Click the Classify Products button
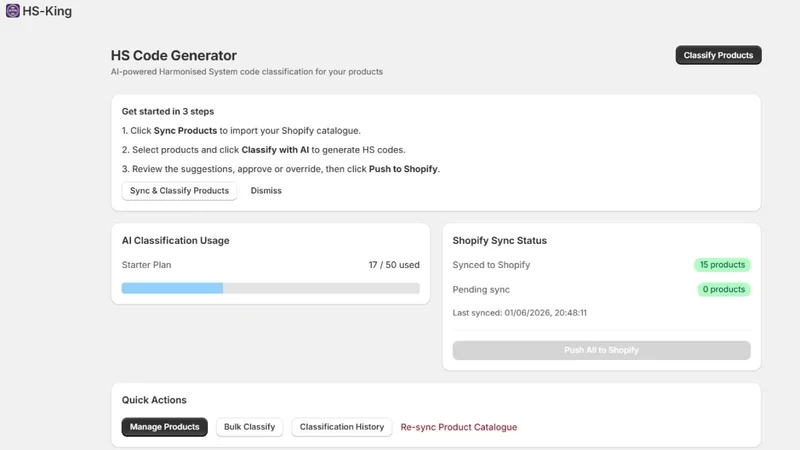Screen dimensions: 800x450 [x=718, y=55]
